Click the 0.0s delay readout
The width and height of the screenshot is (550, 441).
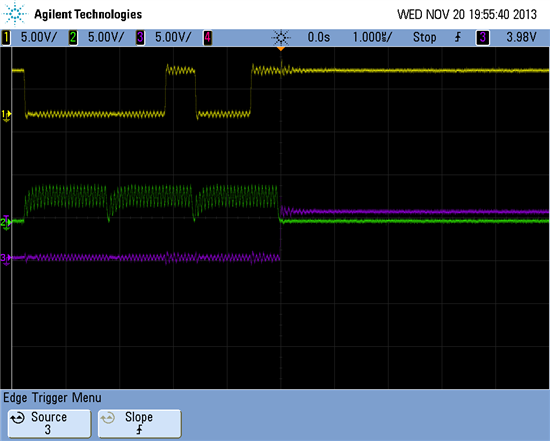(318, 37)
